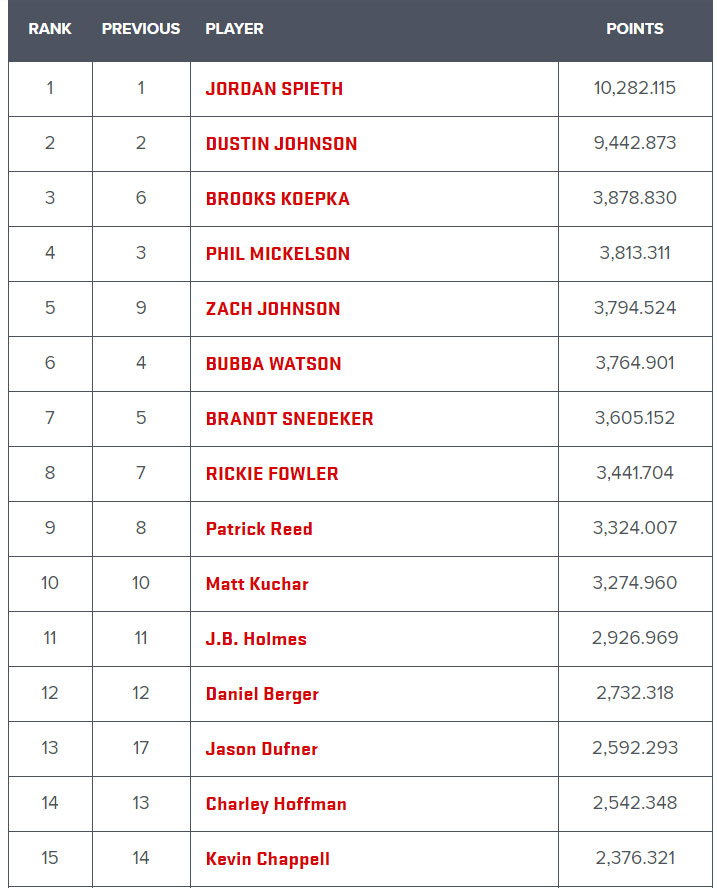
Task: Click the POINTS column header
Action: tap(635, 29)
